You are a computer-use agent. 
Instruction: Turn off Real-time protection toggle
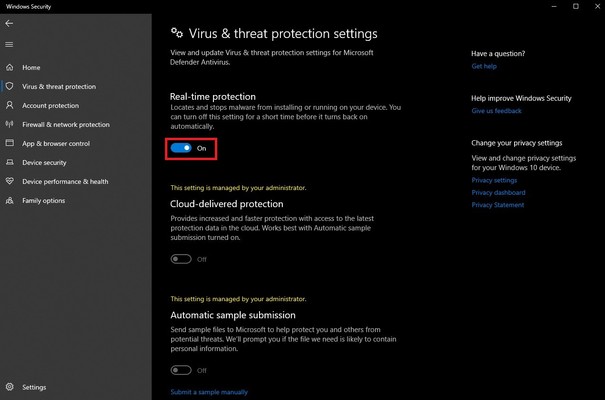(181, 148)
